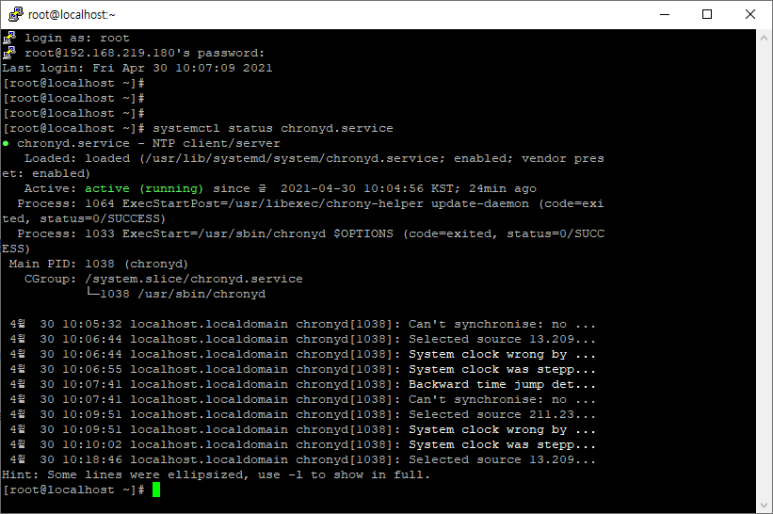This screenshot has height=514, width=773.
Task: Click the scrollbar down arrow
Action: pos(764,505)
